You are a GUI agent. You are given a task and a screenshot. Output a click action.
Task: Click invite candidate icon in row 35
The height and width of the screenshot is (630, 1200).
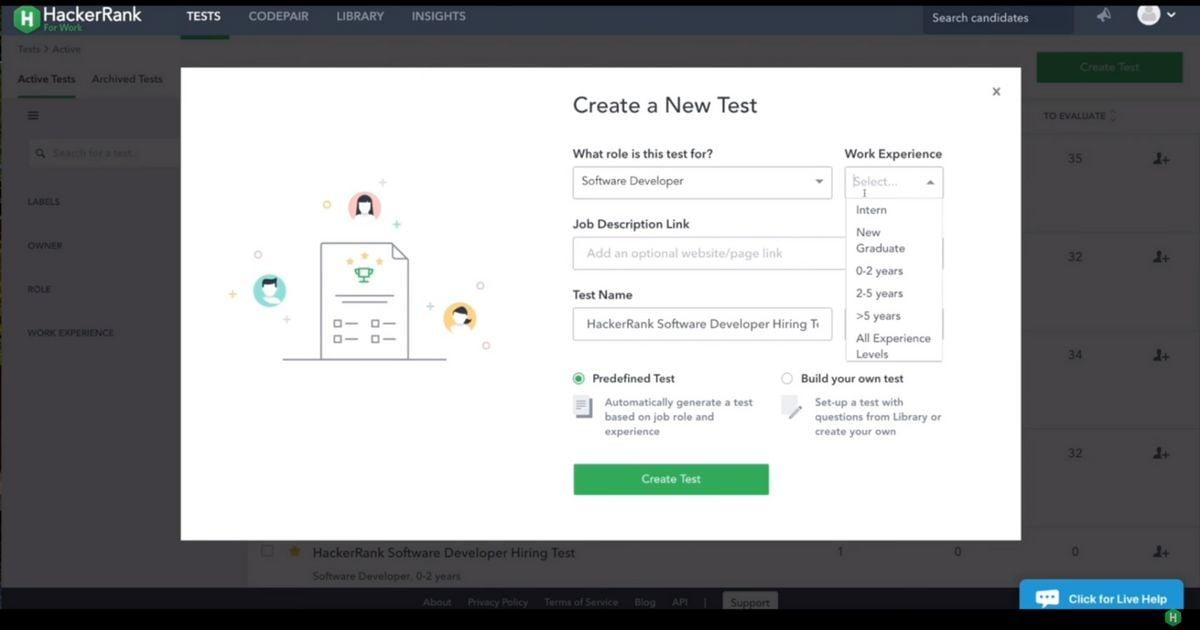[x=1160, y=159]
